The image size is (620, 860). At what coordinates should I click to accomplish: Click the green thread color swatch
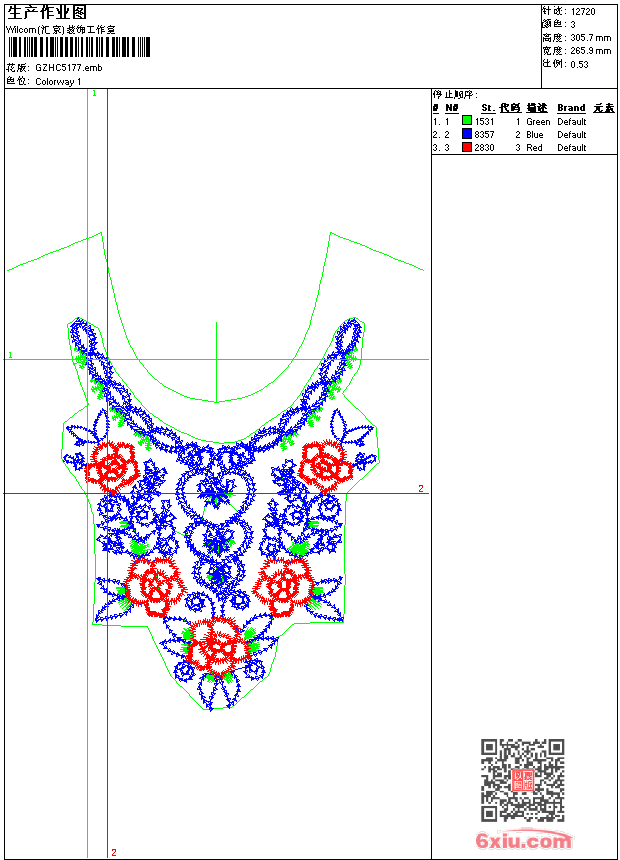tap(467, 121)
